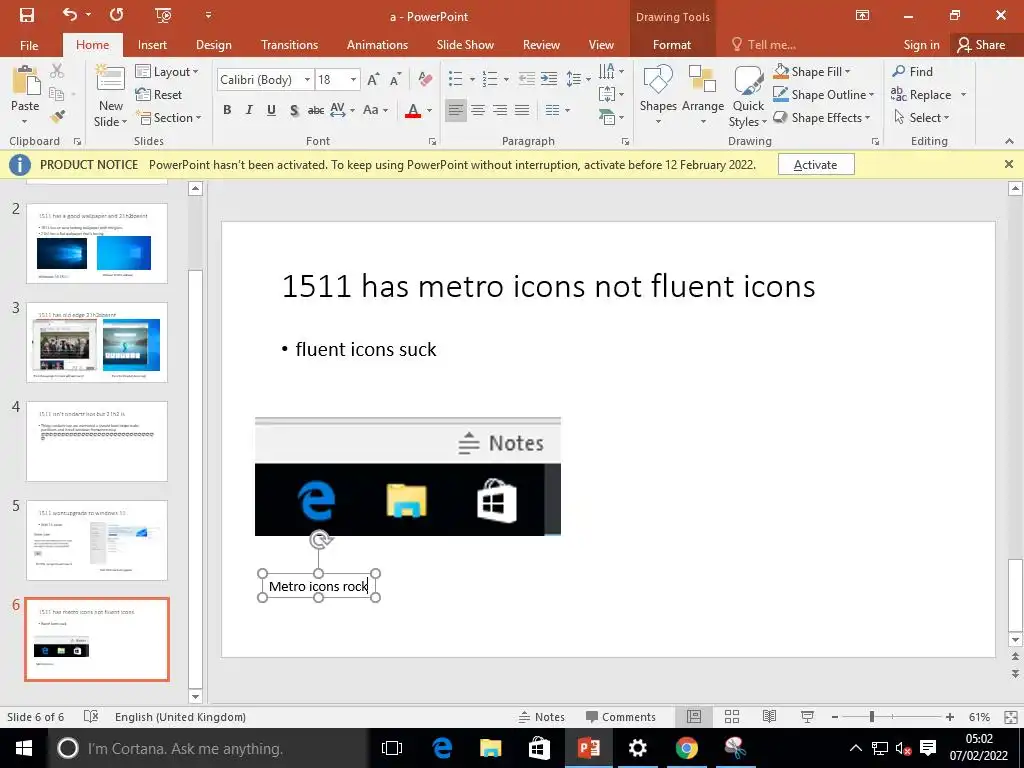Start slideshow from beginning in Quick Access toolbar

(x=163, y=15)
